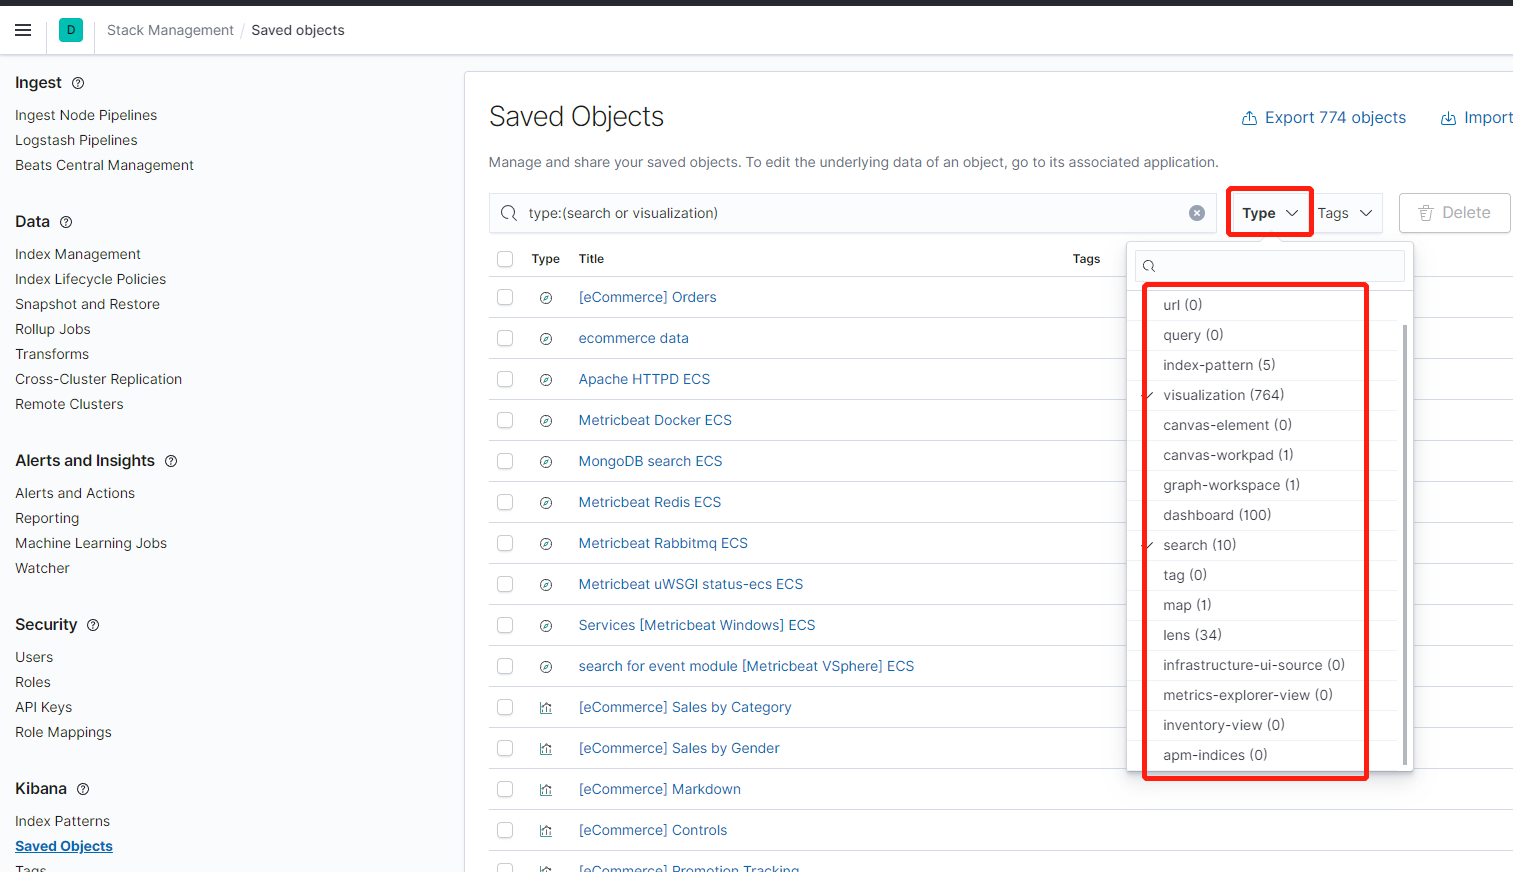
Task: Check the box for [eCommerce] Markdown
Action: [505, 789]
